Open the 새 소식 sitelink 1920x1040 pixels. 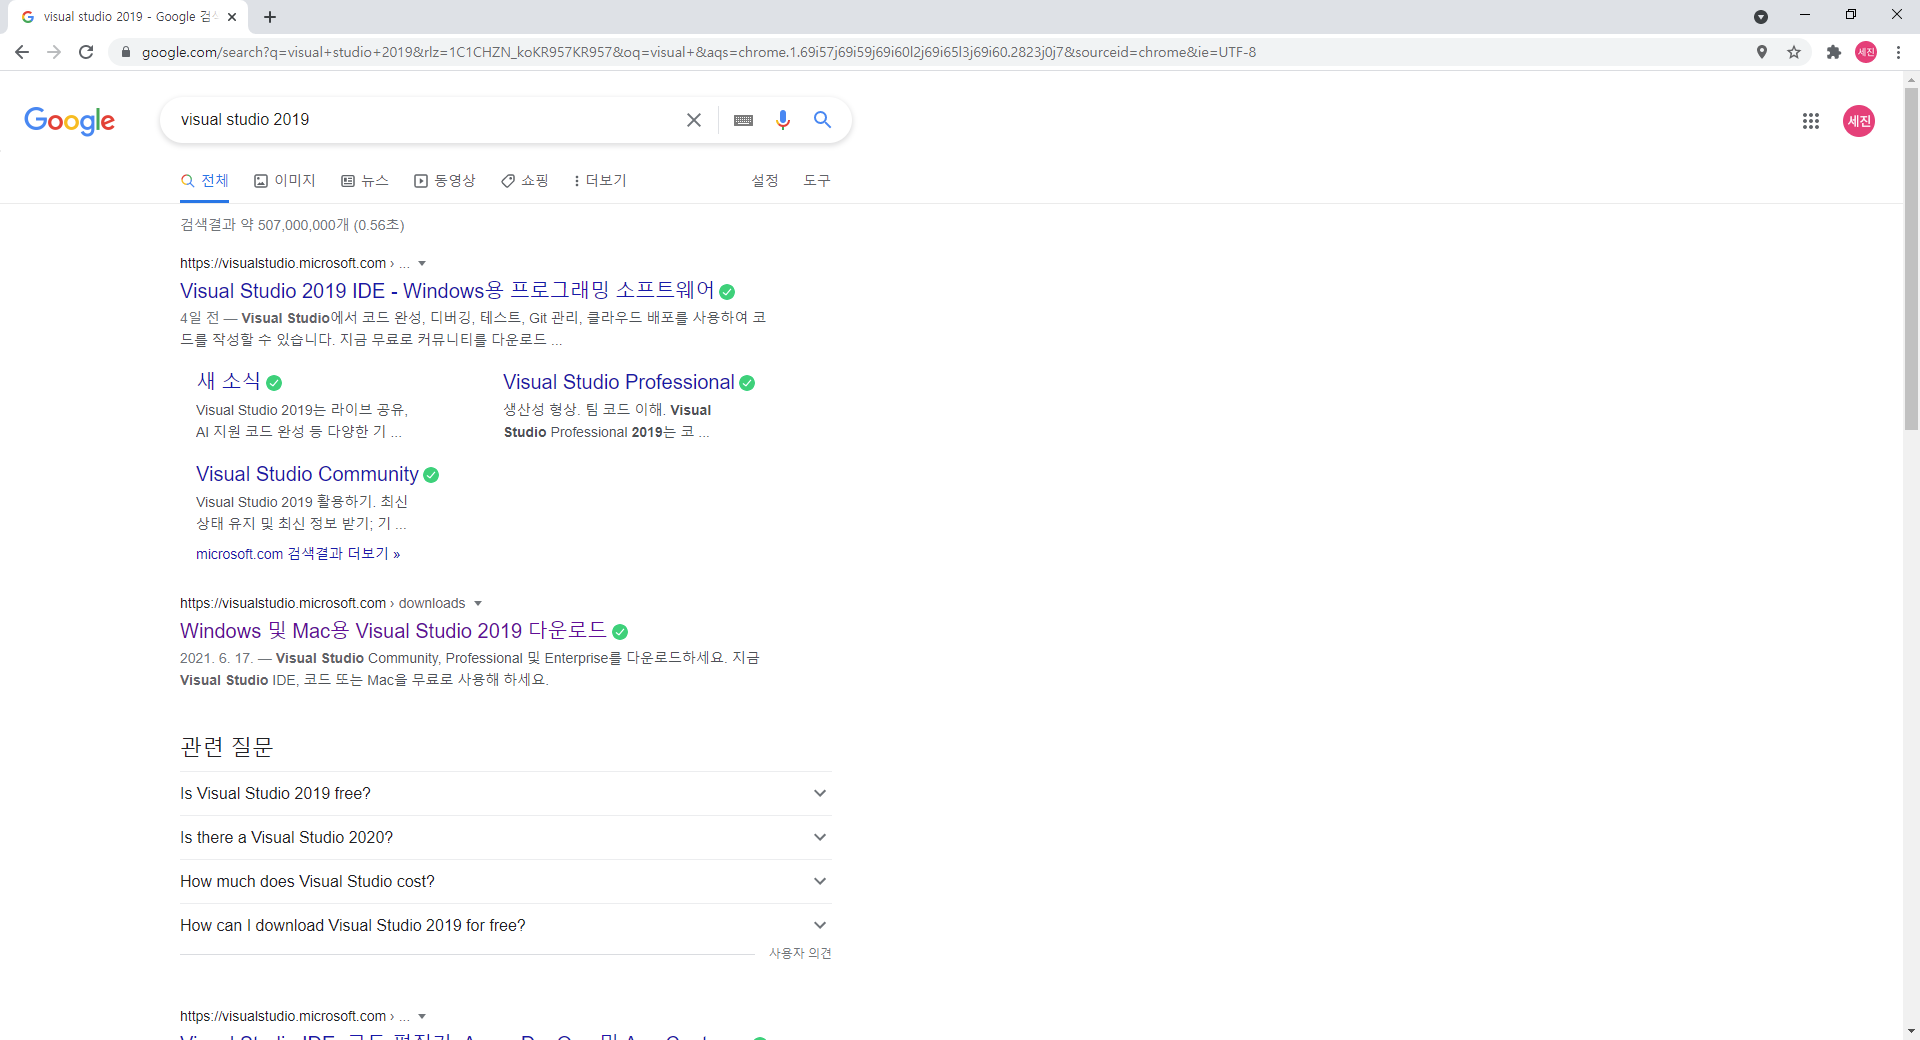(228, 382)
